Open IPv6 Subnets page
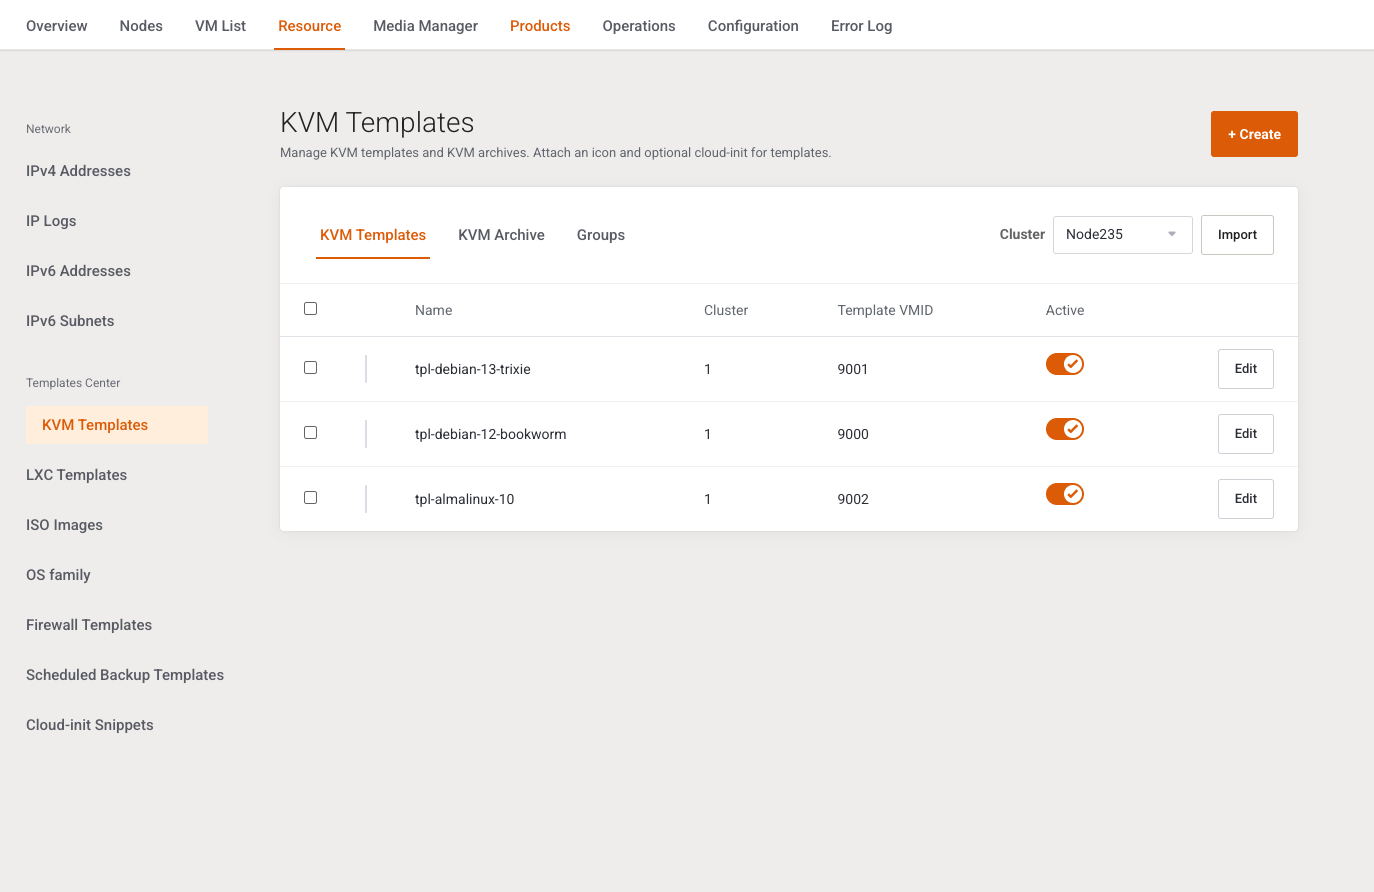1374x892 pixels. coord(70,321)
